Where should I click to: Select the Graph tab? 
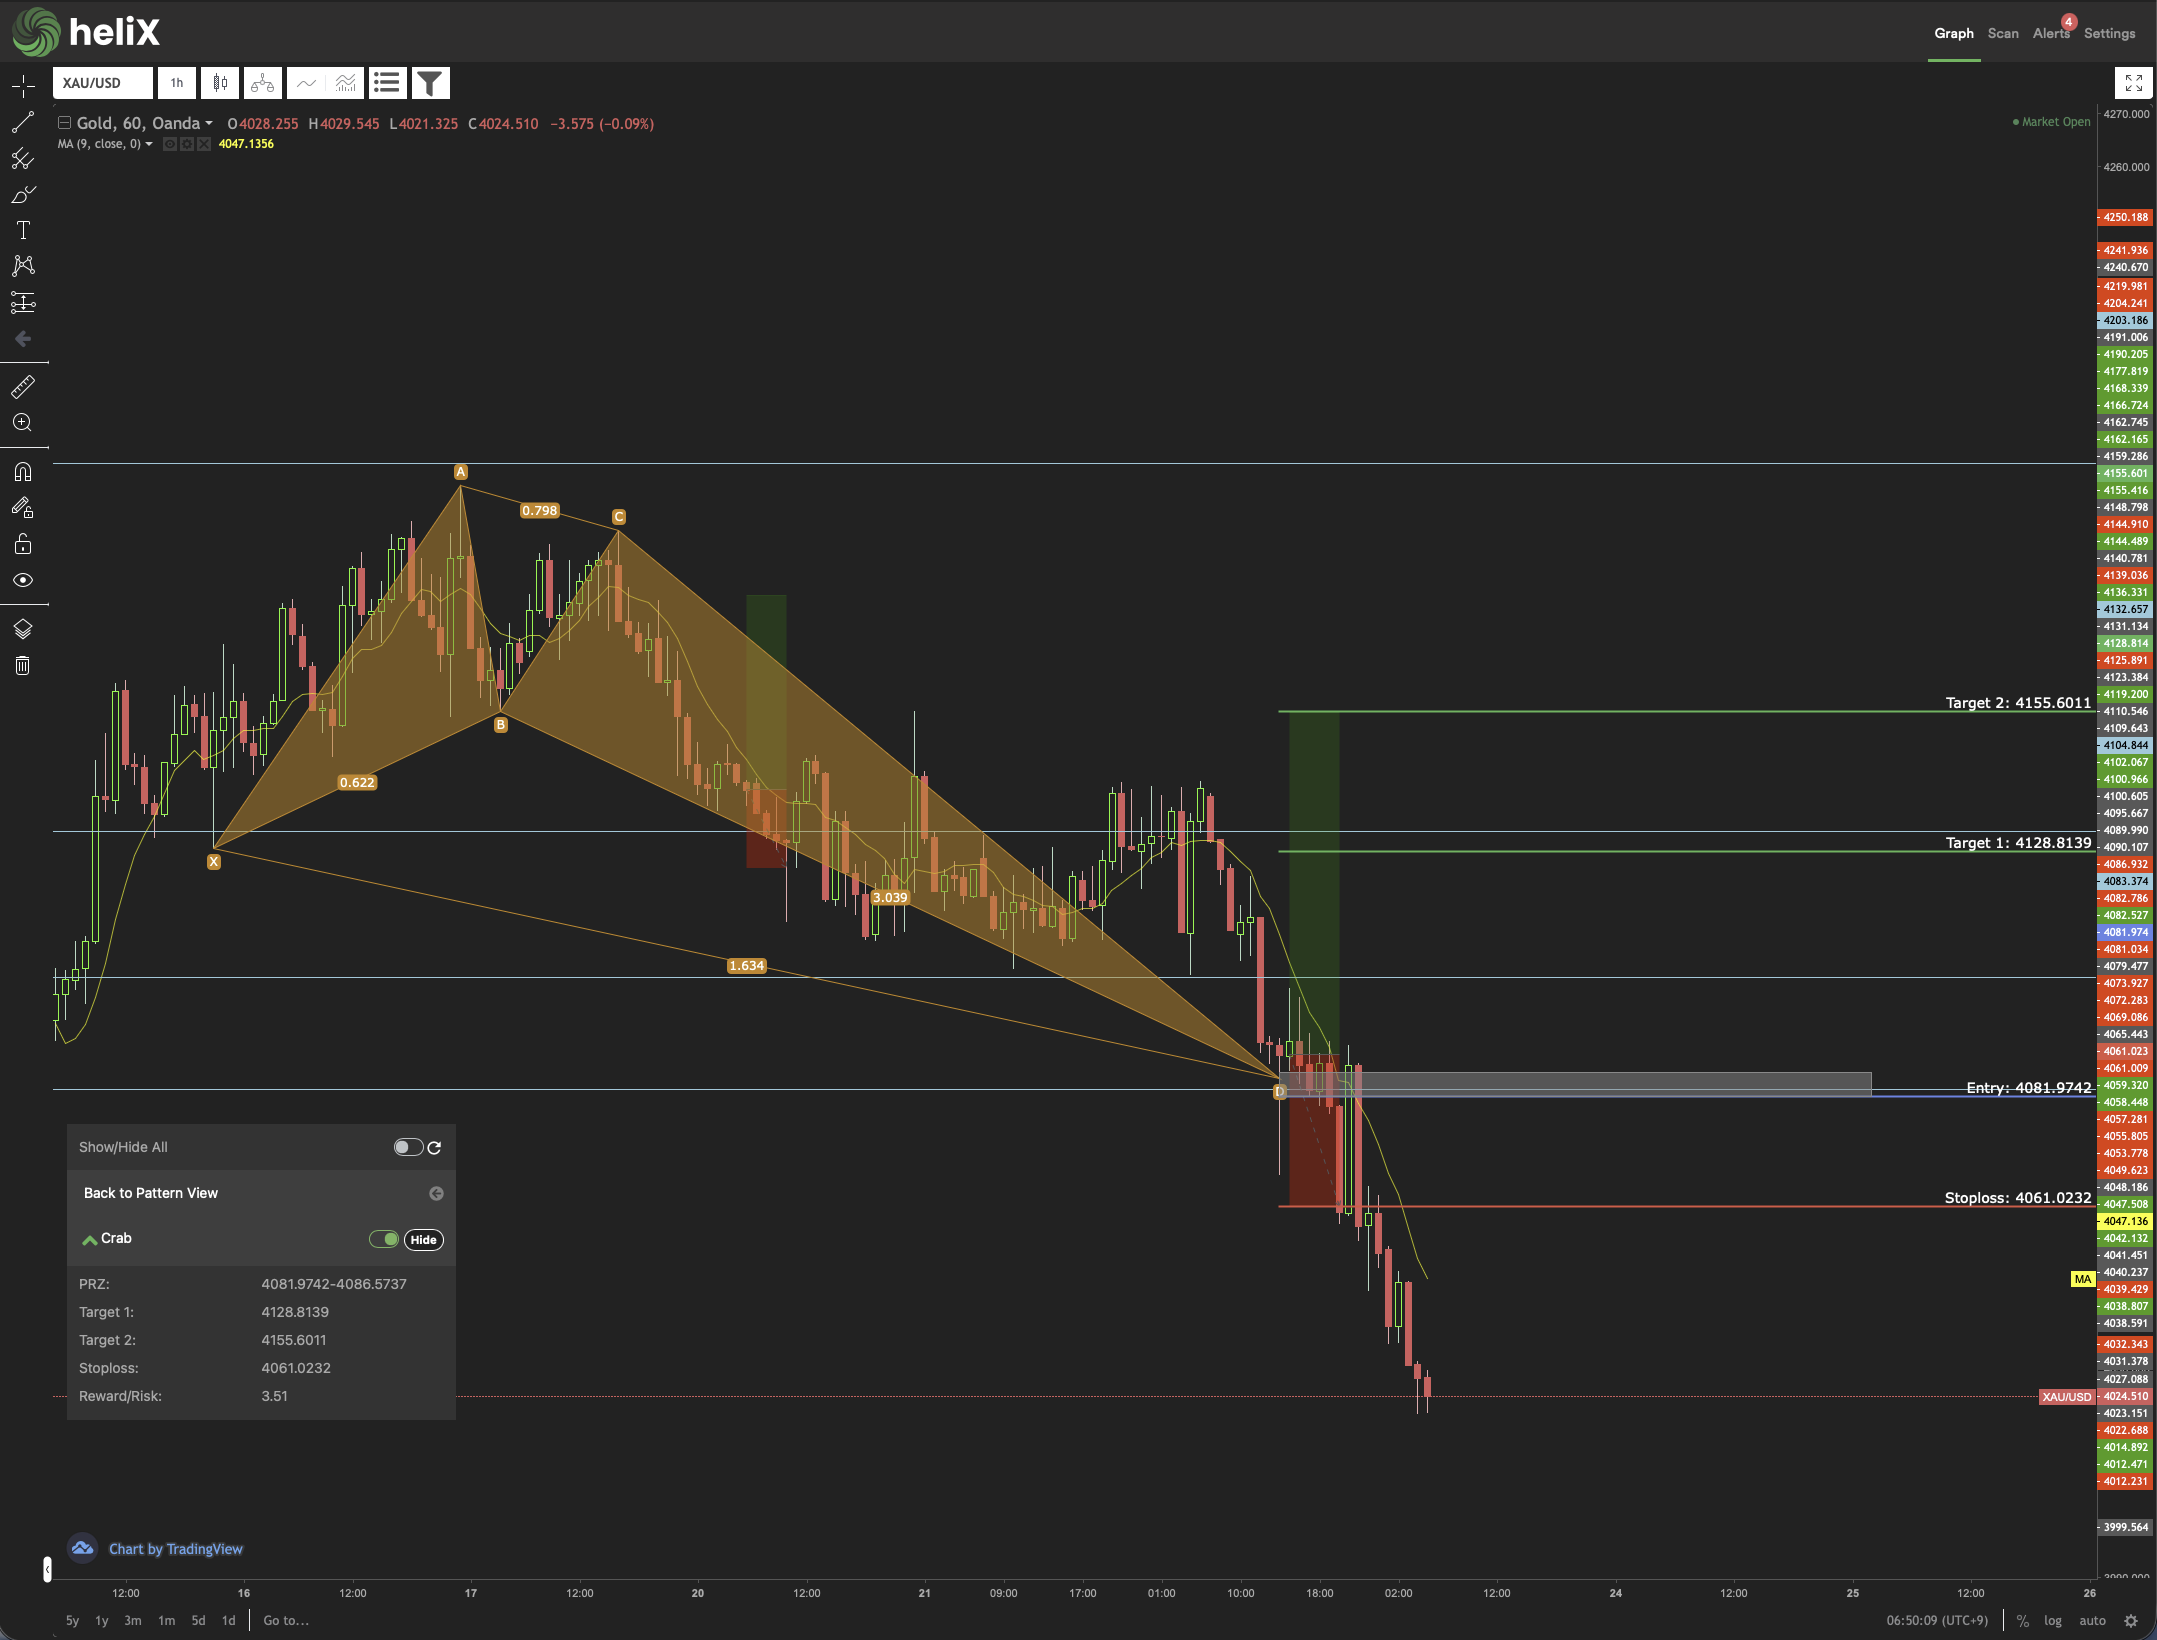pyautogui.click(x=1954, y=34)
